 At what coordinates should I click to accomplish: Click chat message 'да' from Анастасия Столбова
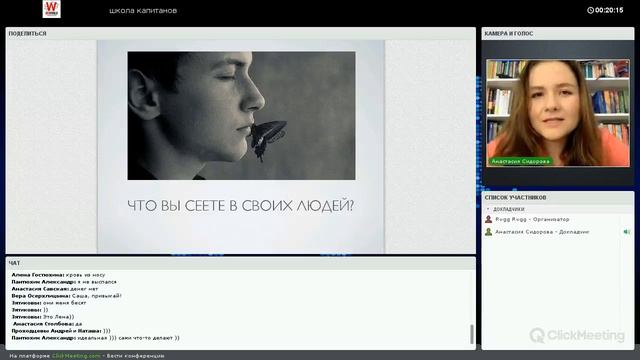[79, 324]
